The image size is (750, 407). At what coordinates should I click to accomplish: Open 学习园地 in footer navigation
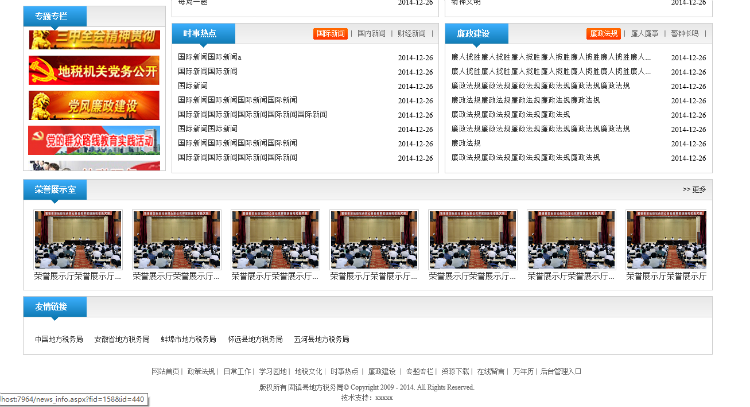click(273, 371)
